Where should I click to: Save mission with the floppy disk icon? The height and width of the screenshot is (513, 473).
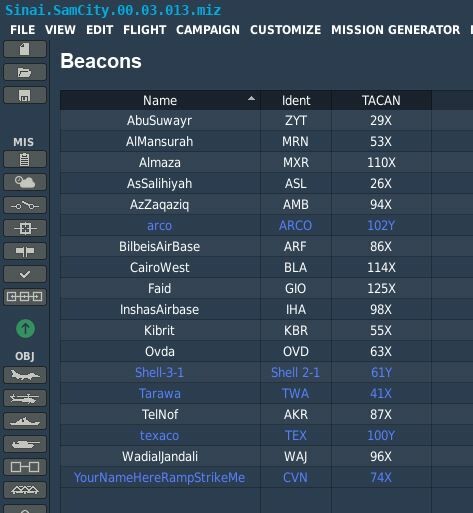click(x=25, y=95)
